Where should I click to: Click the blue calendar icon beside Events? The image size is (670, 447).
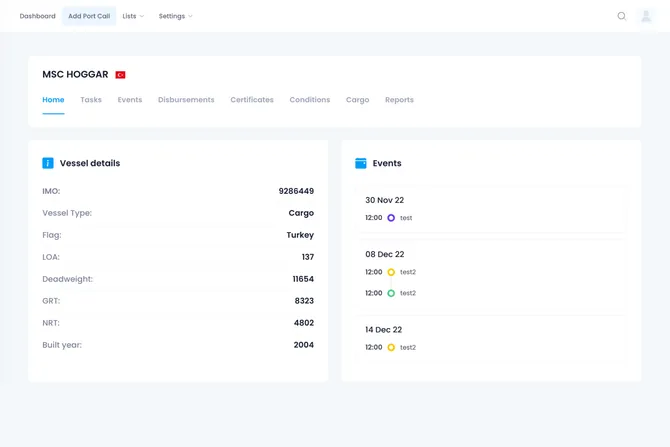361,163
